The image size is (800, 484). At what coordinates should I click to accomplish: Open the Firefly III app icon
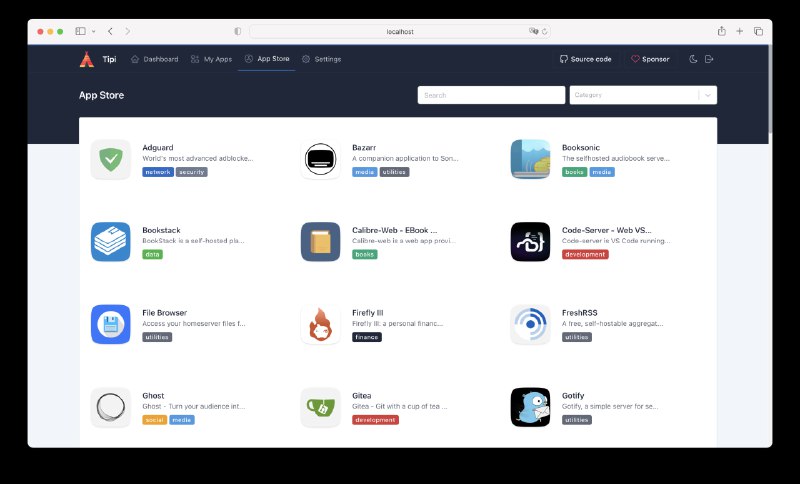click(320, 325)
